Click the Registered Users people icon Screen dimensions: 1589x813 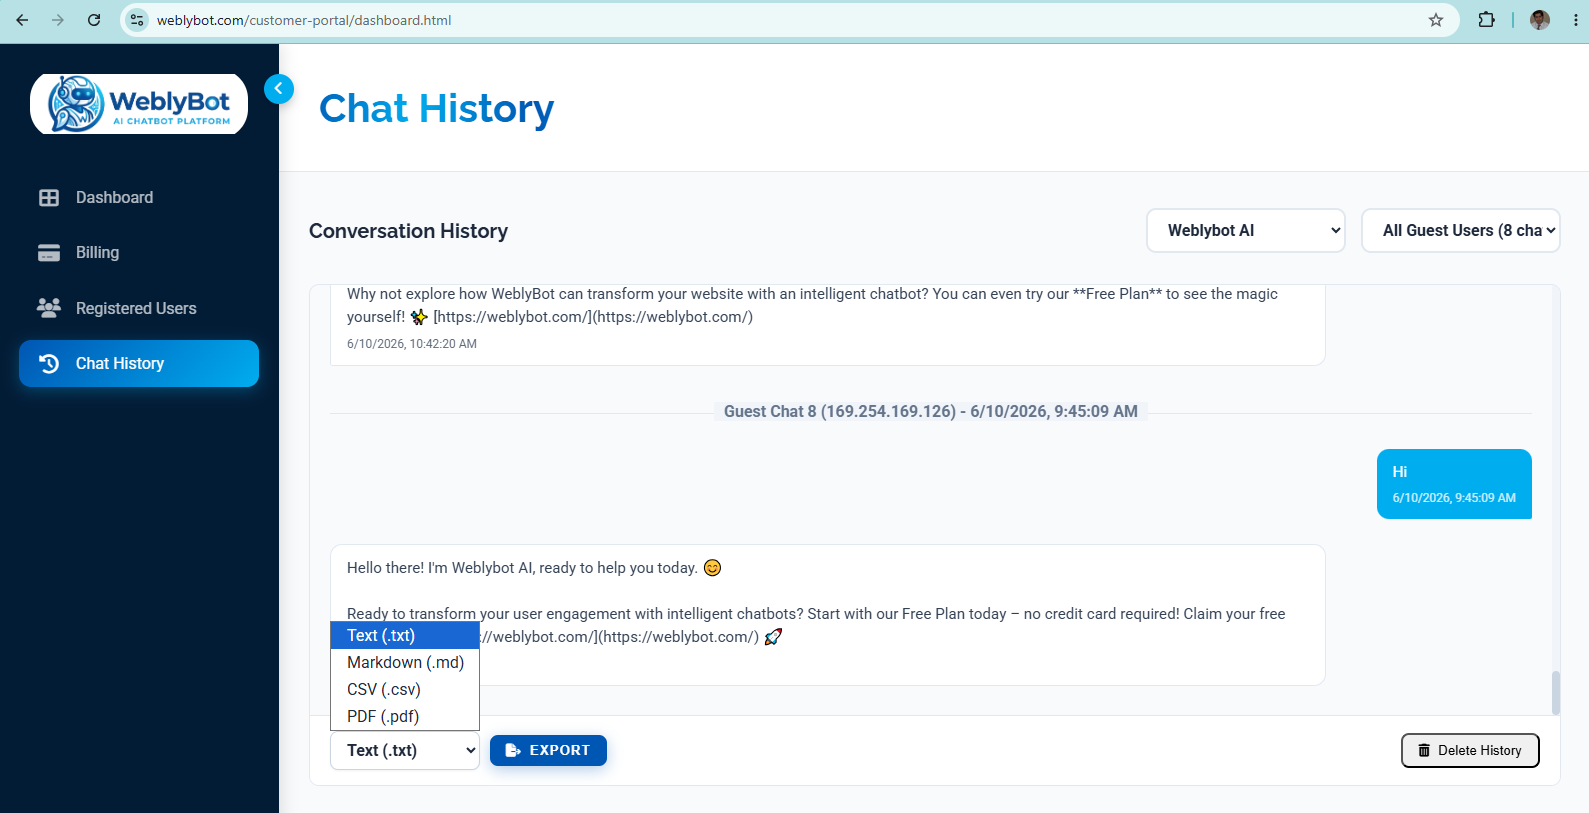point(49,308)
